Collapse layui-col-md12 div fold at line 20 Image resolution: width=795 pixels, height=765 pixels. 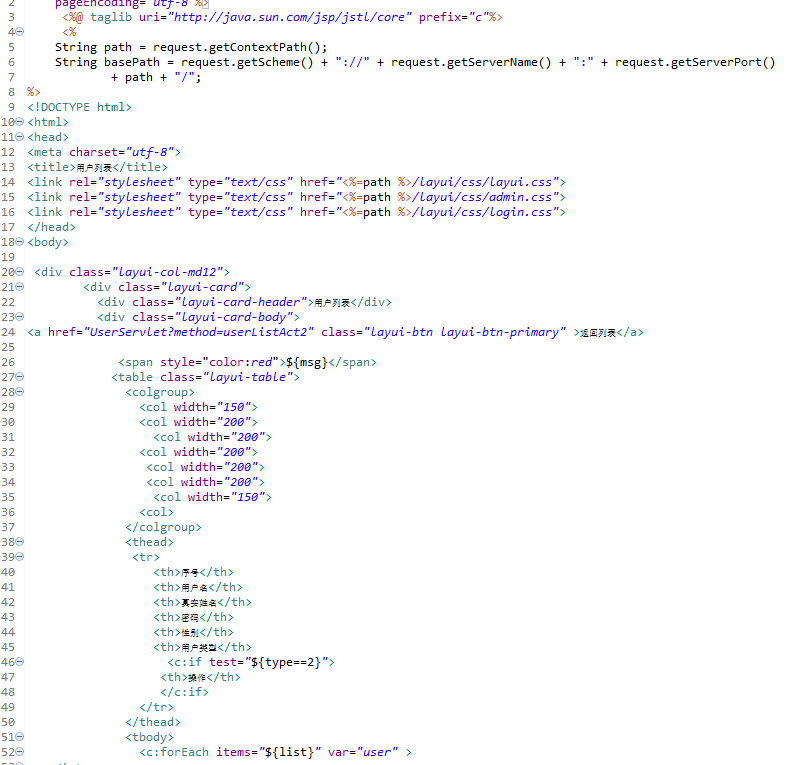click(20, 272)
